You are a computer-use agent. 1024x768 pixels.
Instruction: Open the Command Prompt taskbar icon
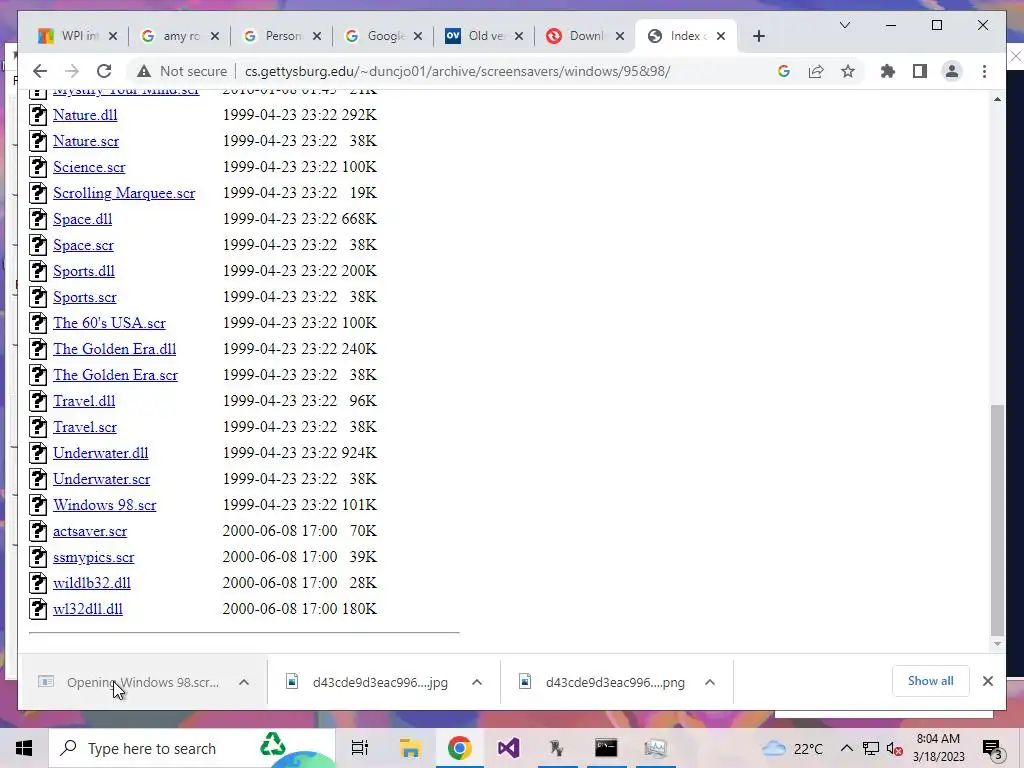tap(605, 748)
